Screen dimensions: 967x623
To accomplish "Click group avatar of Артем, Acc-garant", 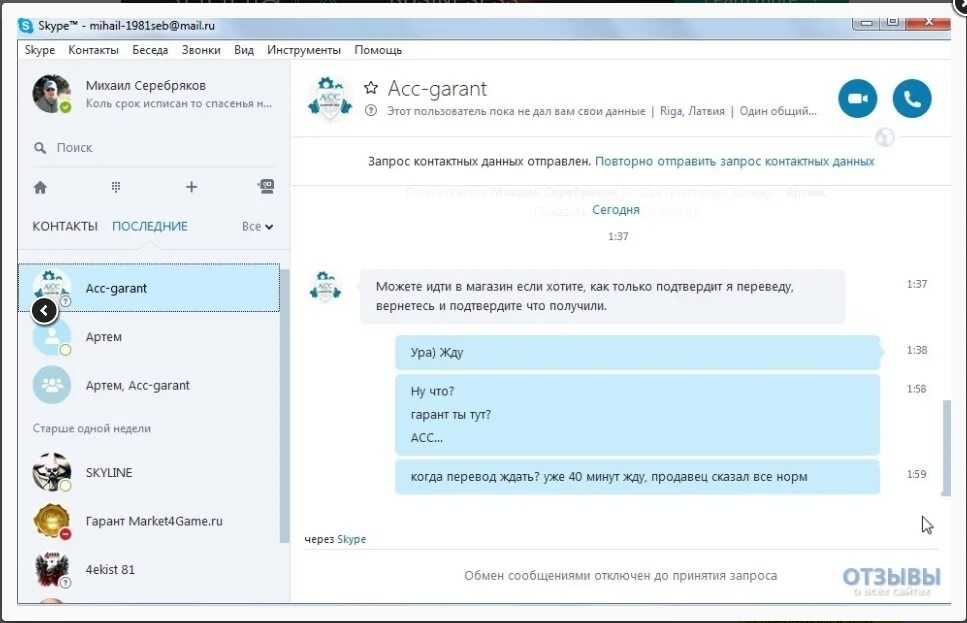I will click(x=52, y=386).
